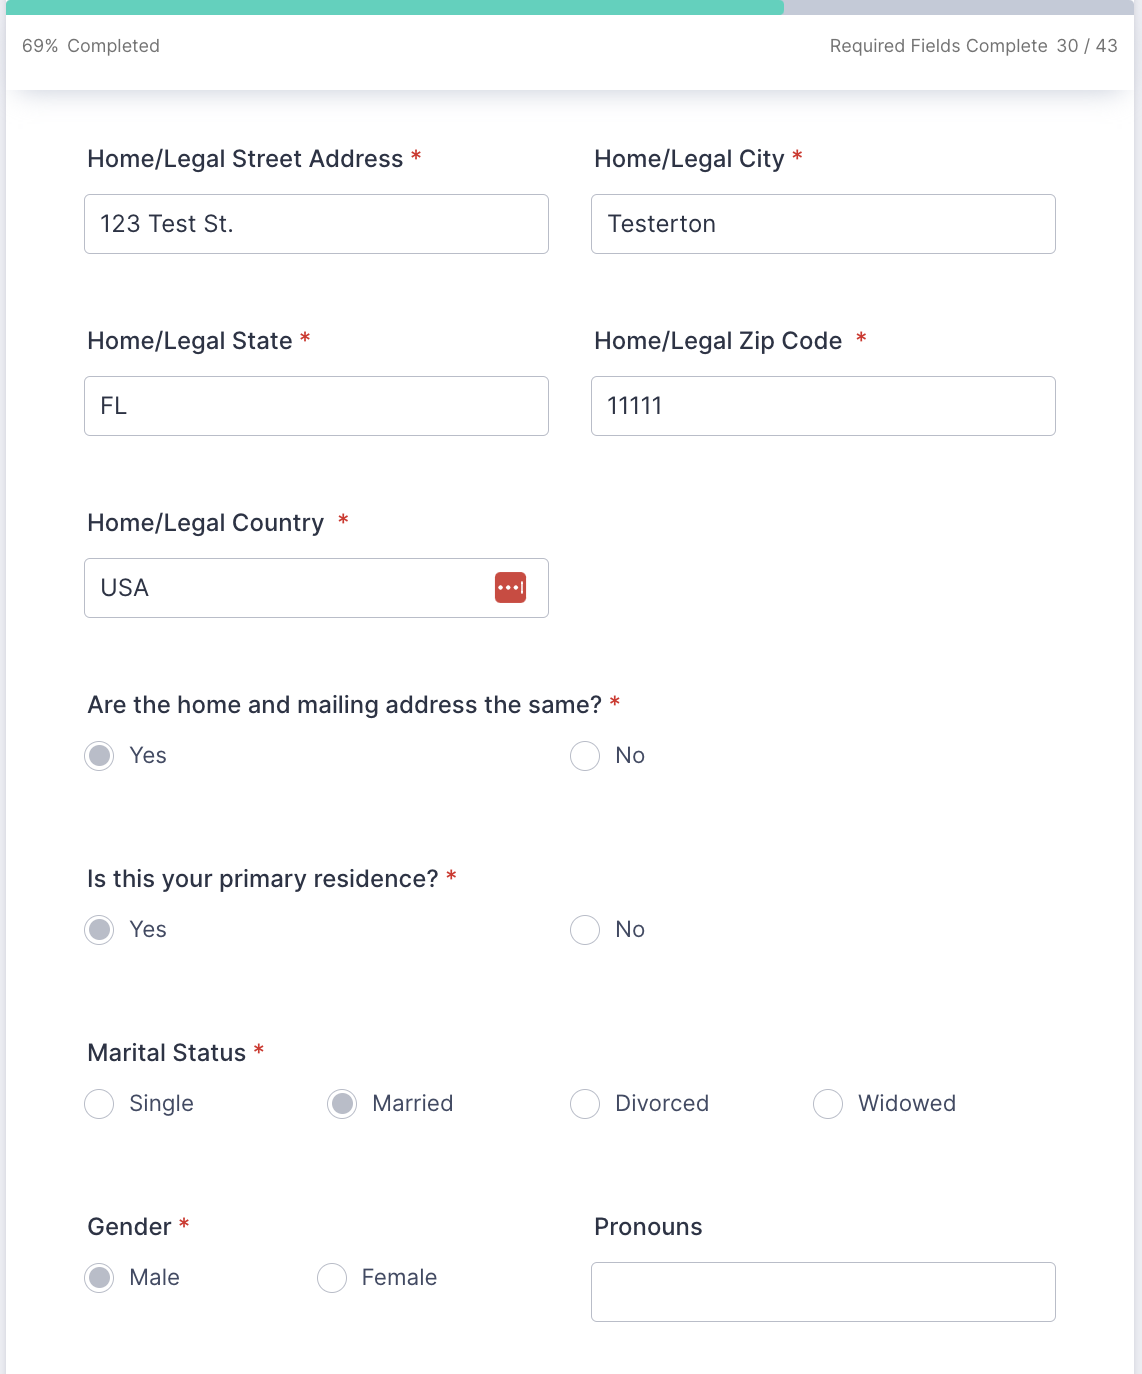Click the Home/Legal City input field
The image size is (1142, 1374).
click(823, 224)
